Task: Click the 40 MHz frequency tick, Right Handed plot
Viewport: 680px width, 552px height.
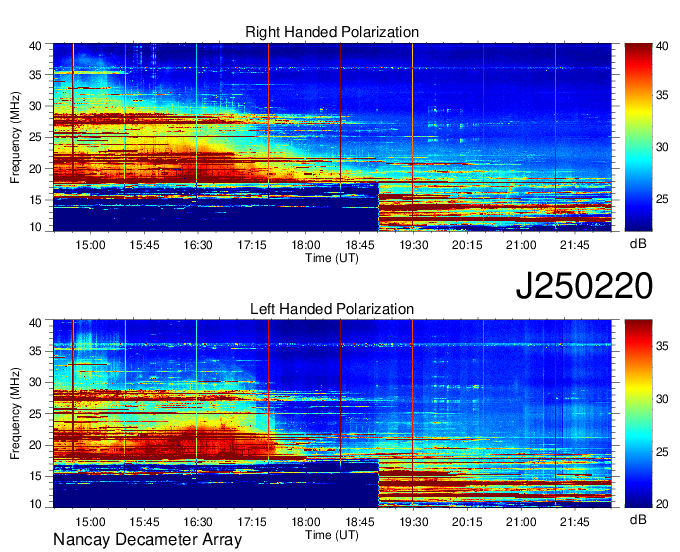Action: point(36,46)
